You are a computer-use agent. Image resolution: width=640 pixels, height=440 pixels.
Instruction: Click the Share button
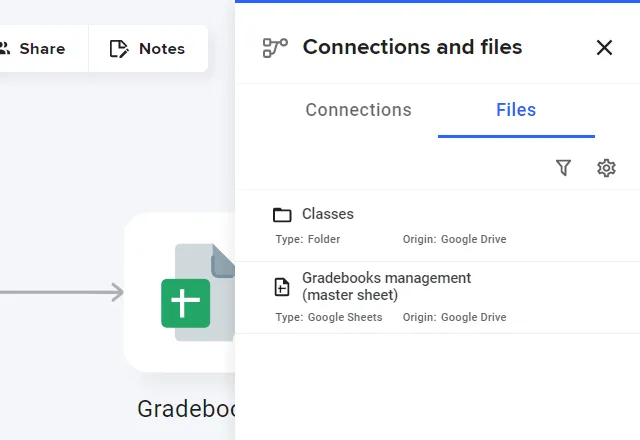click(43, 49)
